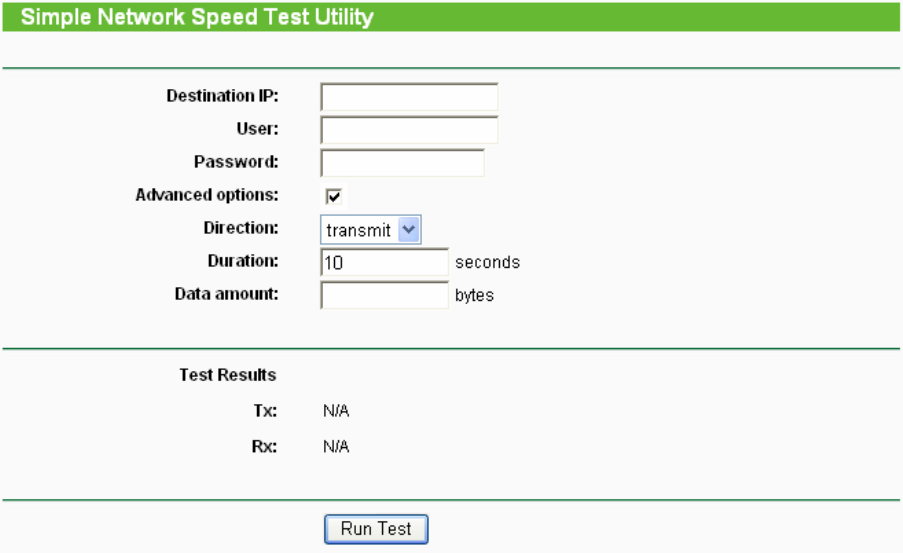
Task: Click the "Data amount:" label
Action: [226, 294]
